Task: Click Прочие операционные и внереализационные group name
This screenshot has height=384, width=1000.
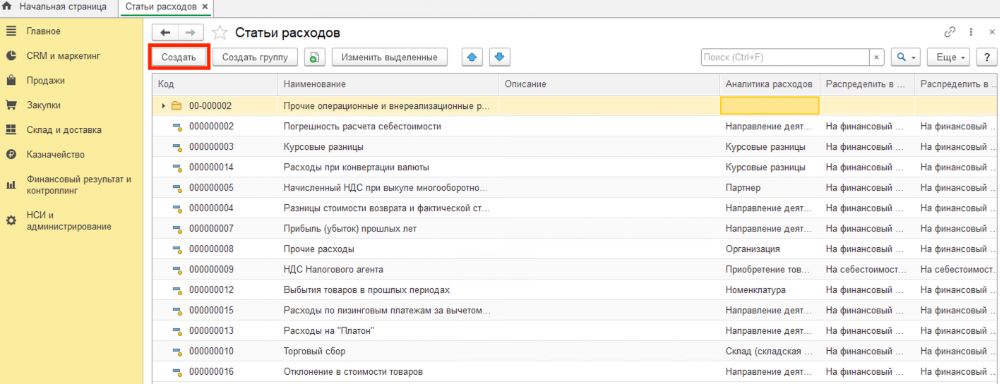Action: (387, 106)
